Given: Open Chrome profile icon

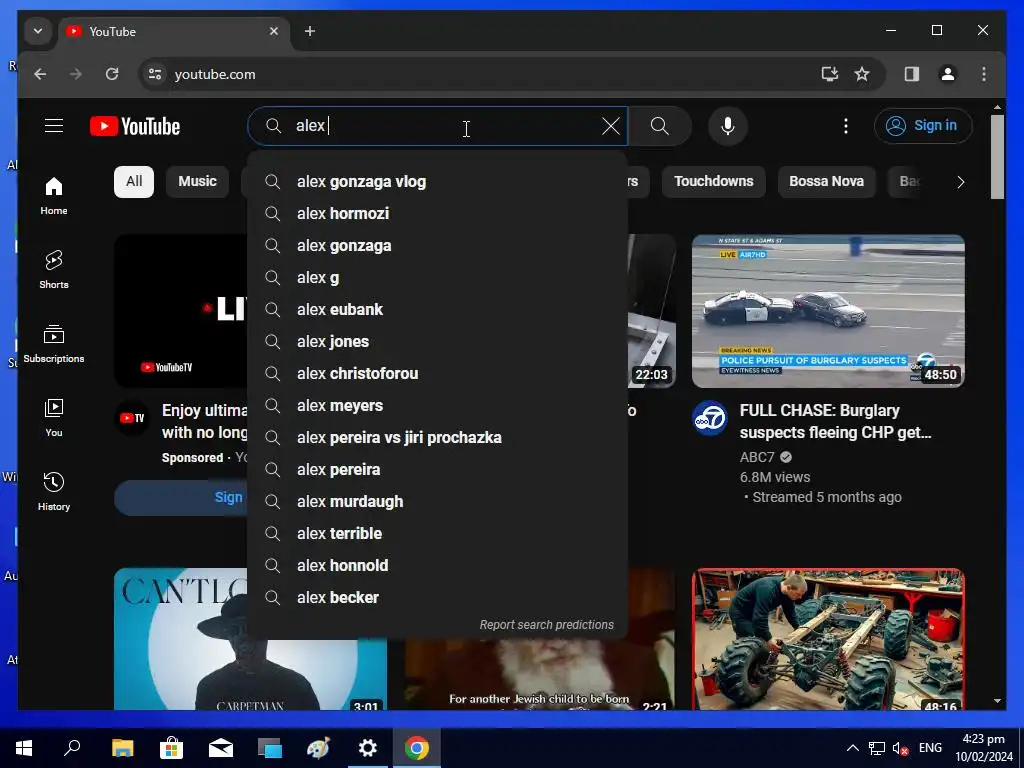Looking at the screenshot, I should (x=948, y=74).
